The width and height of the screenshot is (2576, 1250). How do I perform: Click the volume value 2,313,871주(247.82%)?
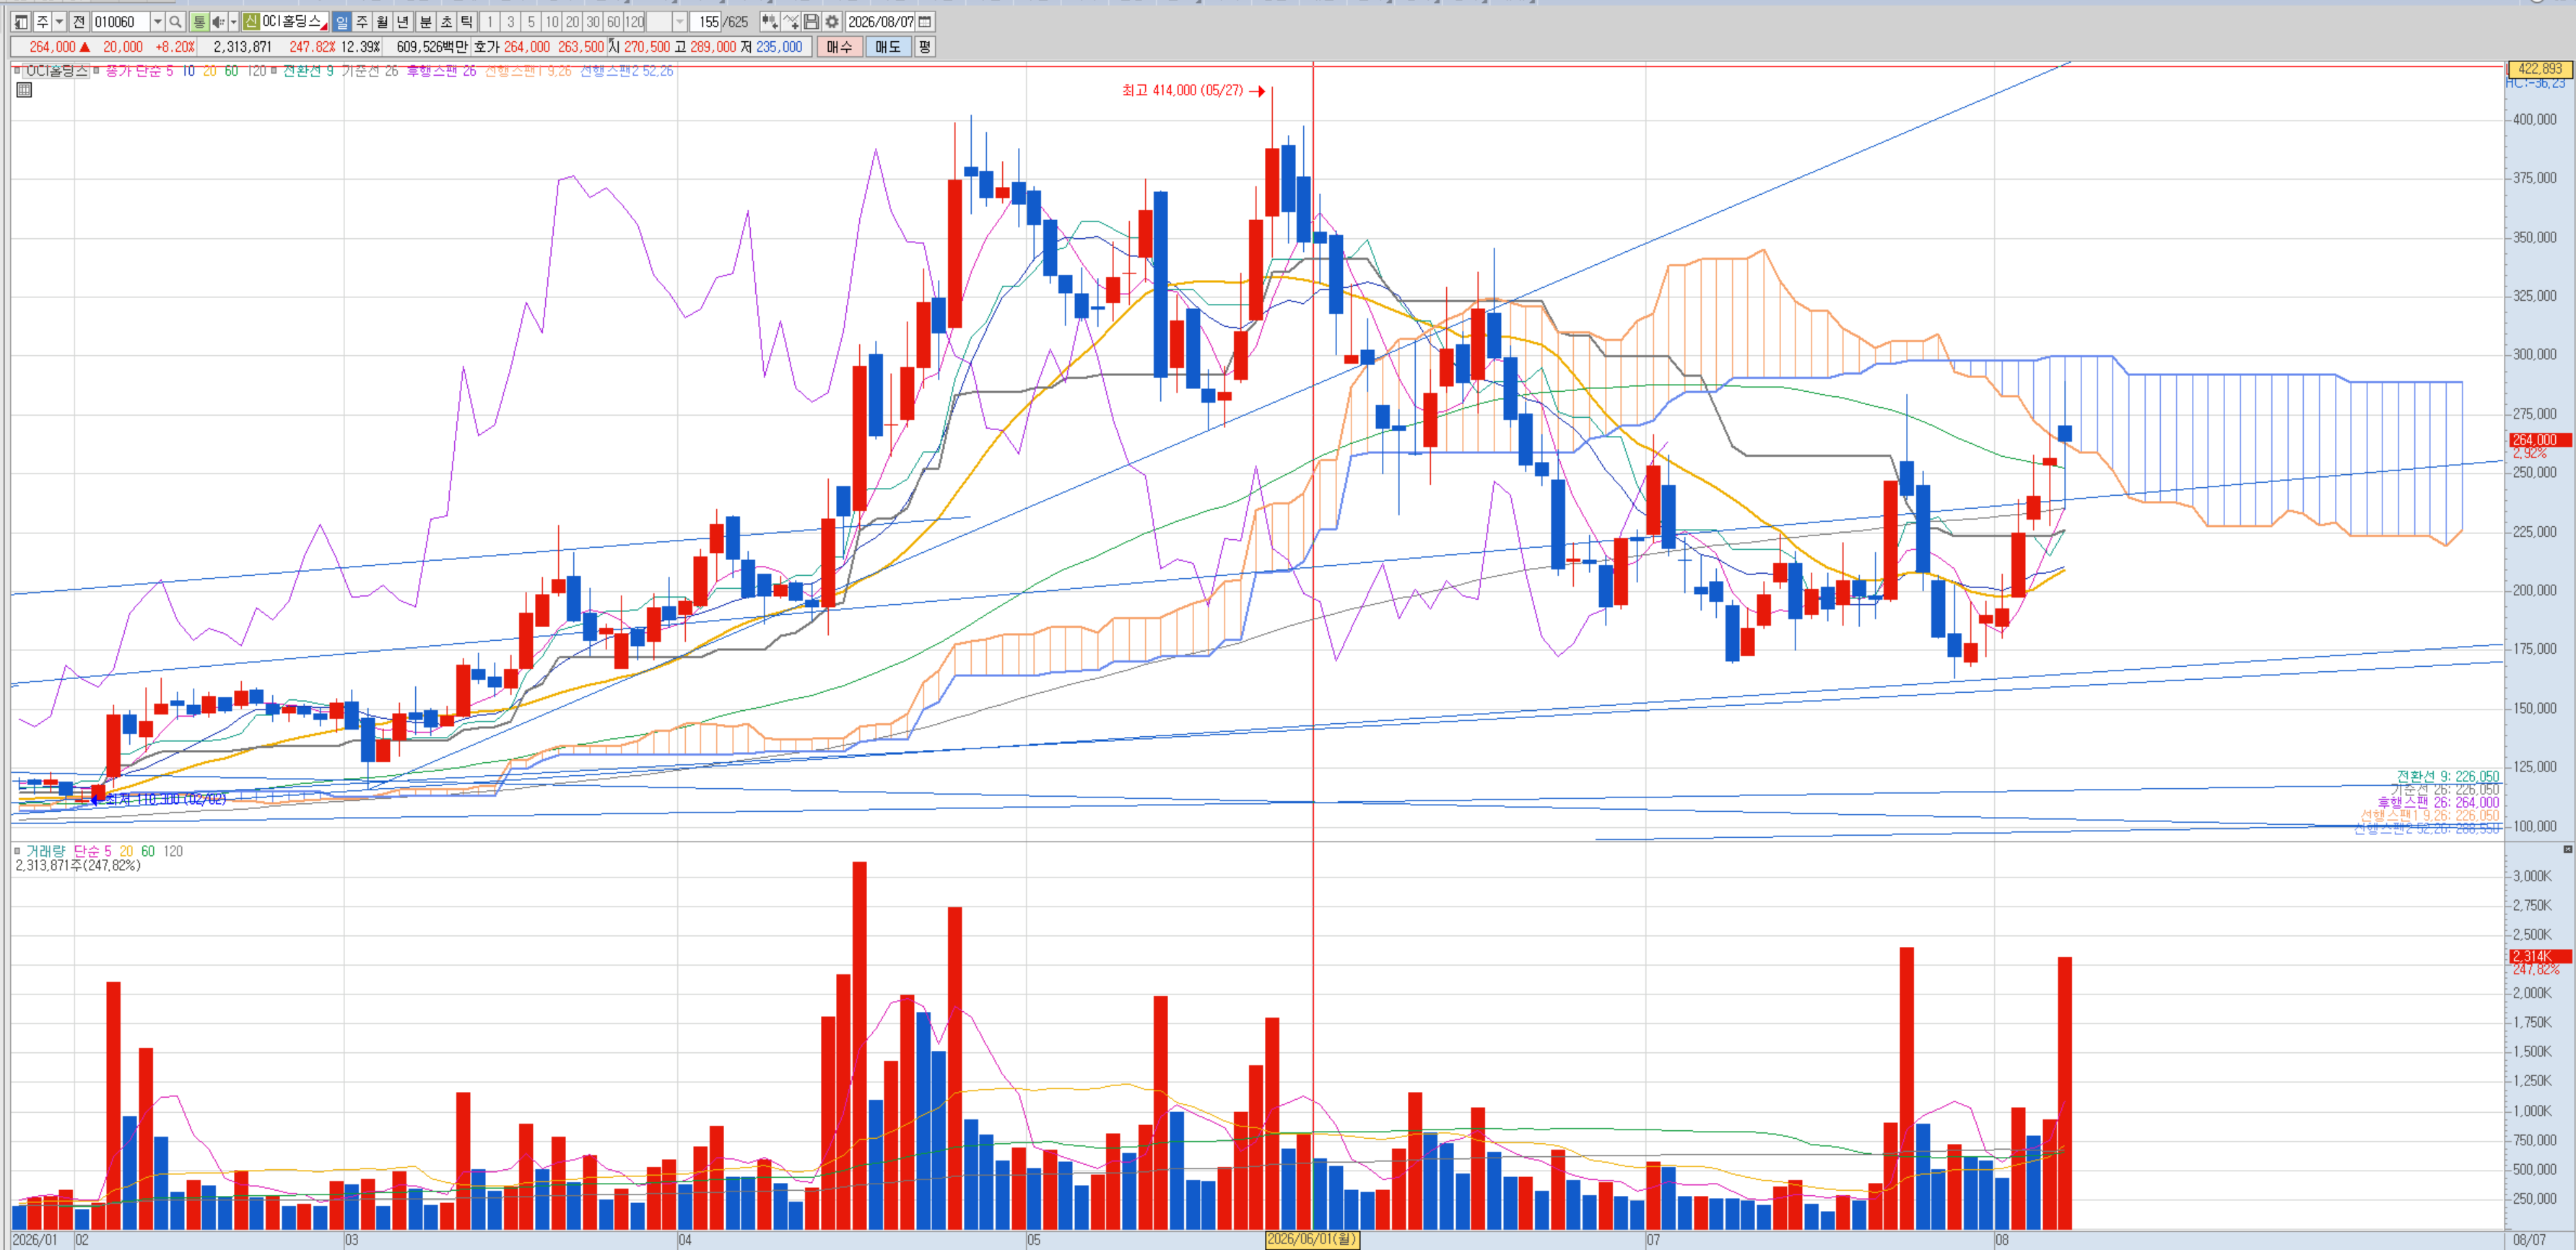(x=78, y=865)
